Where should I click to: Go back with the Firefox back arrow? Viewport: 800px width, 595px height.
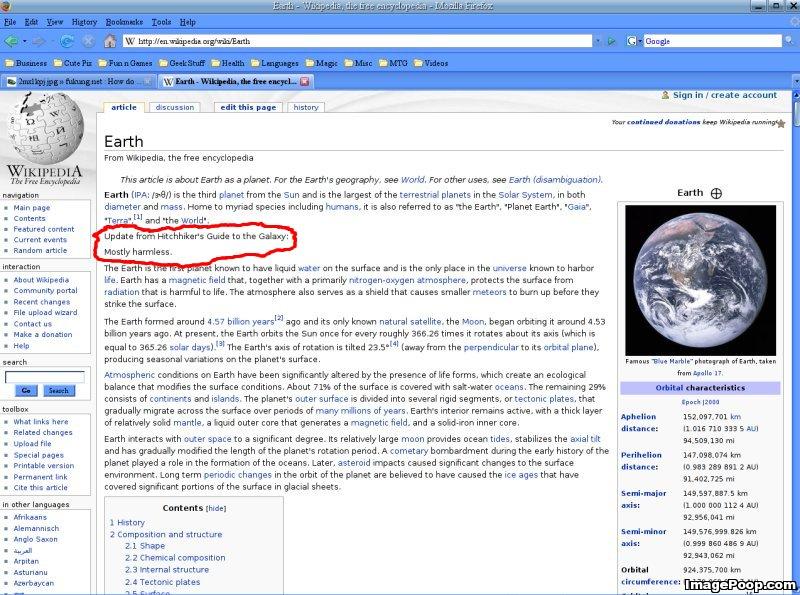pyautogui.click(x=11, y=41)
